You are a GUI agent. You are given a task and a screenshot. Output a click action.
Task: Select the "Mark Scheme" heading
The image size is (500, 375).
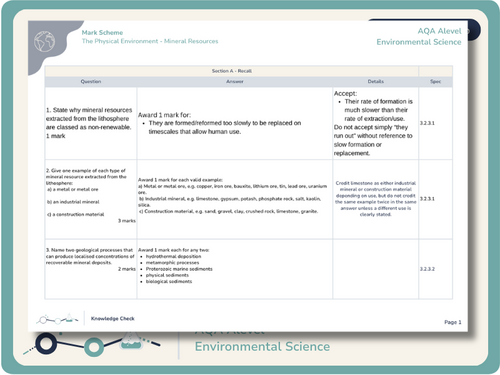pos(102,33)
